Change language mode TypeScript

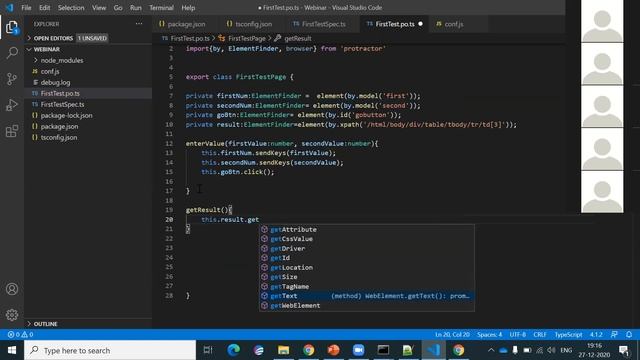click(x=568, y=335)
